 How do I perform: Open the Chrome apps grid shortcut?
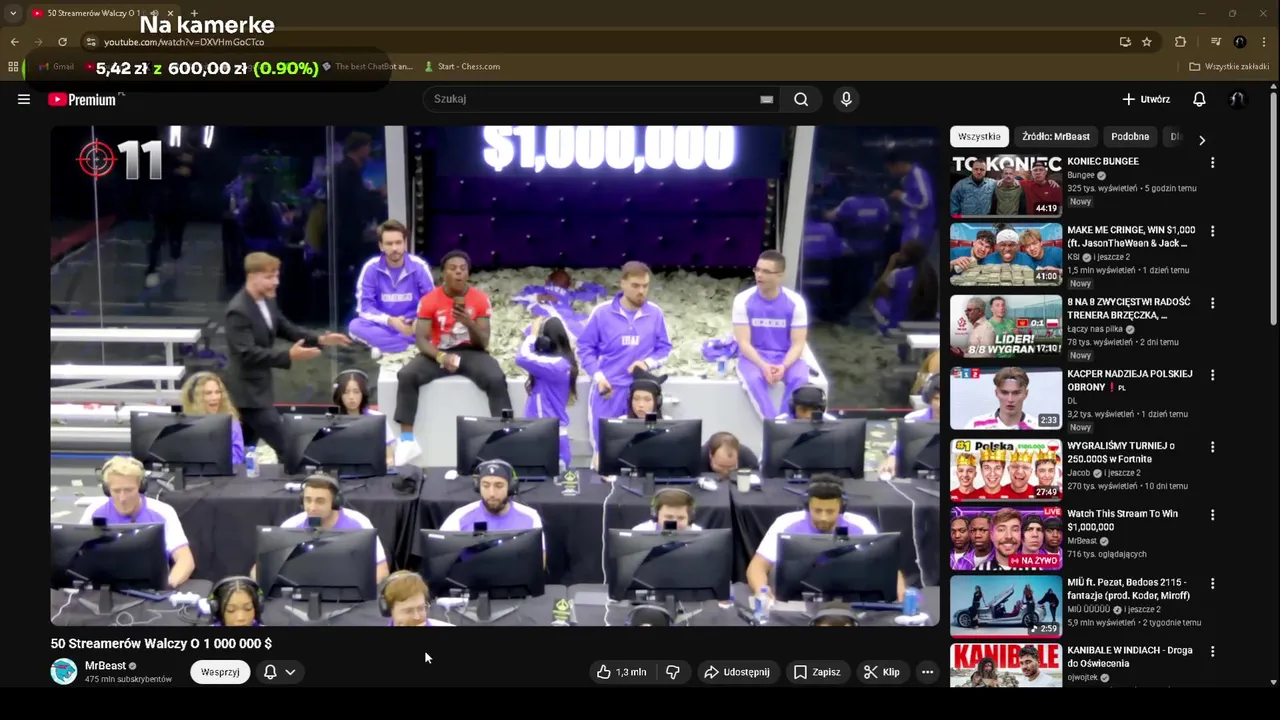click(x=13, y=67)
